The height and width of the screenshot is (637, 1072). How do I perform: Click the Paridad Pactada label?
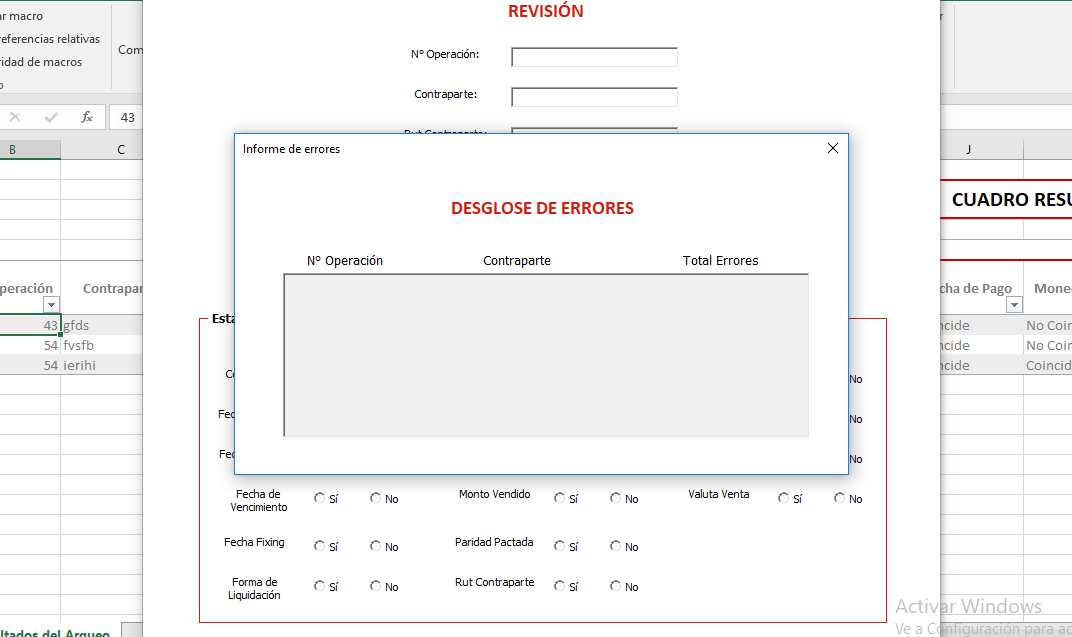(x=494, y=542)
